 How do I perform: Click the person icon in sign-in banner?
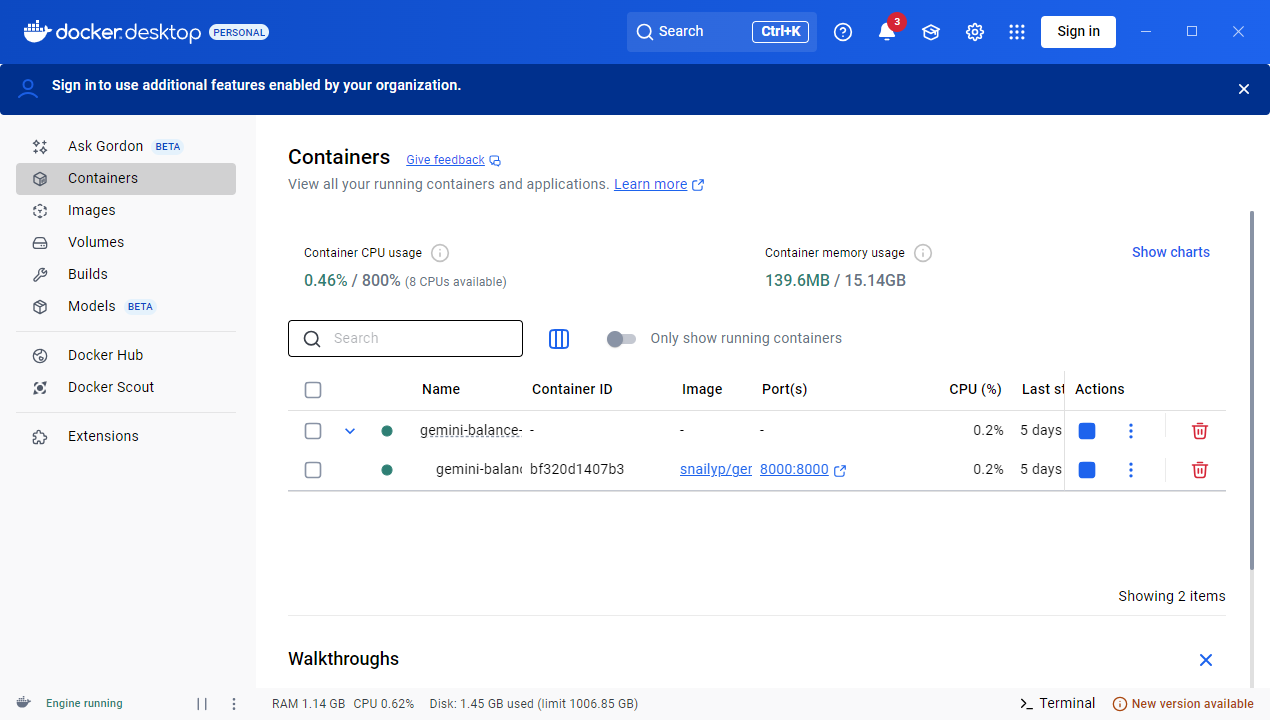[x=29, y=89]
